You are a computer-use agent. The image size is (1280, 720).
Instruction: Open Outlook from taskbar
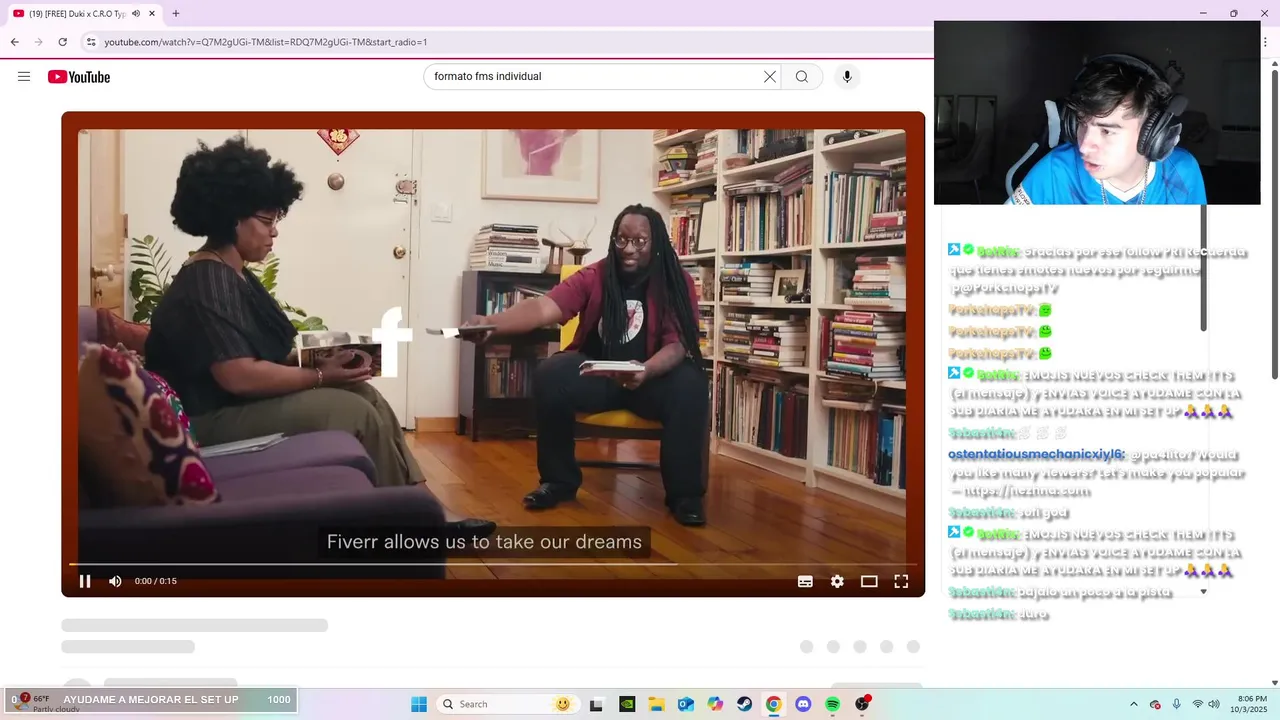(686, 704)
